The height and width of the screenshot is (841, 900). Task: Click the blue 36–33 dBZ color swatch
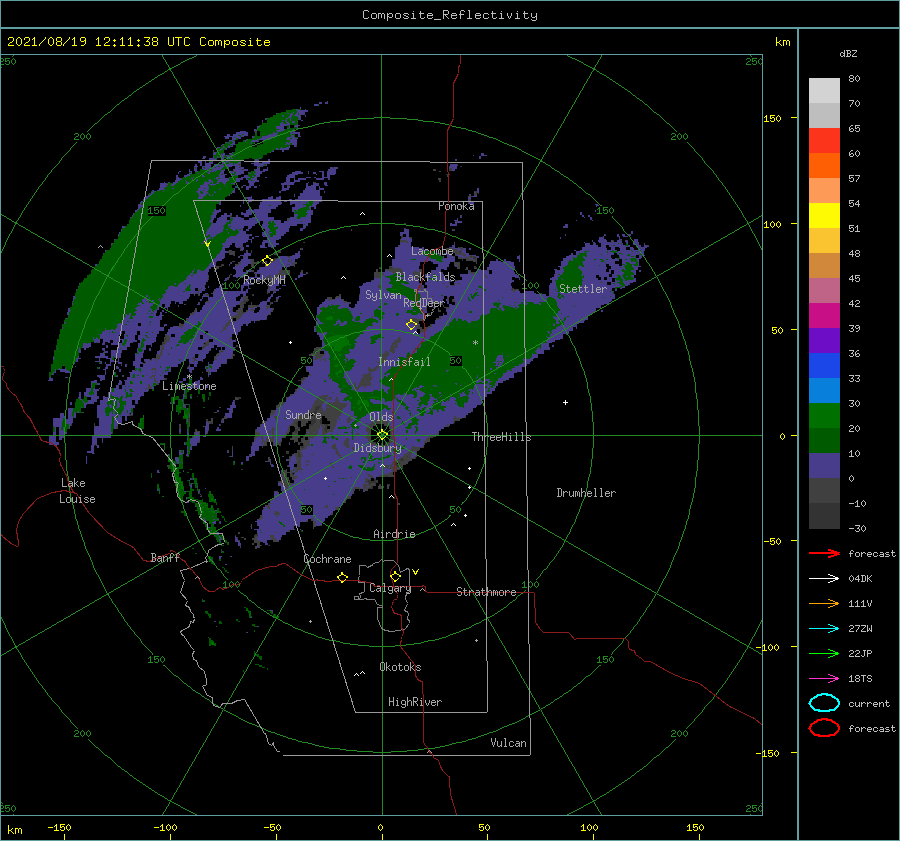824,366
